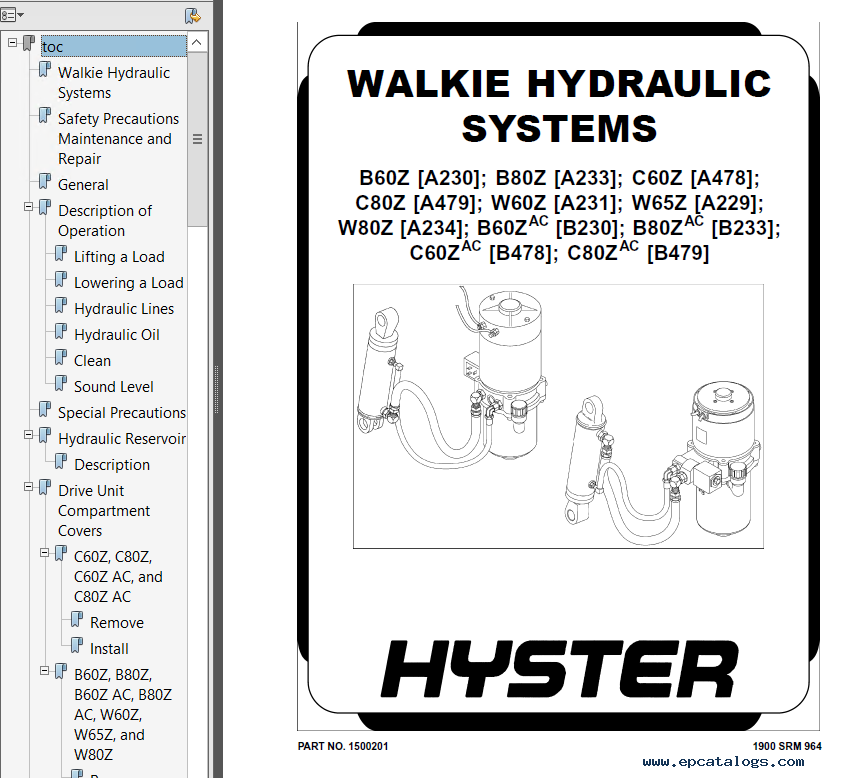
Task: Click the Hydraulic Reservoir bookmark icon
Action: pyautogui.click(x=45, y=436)
